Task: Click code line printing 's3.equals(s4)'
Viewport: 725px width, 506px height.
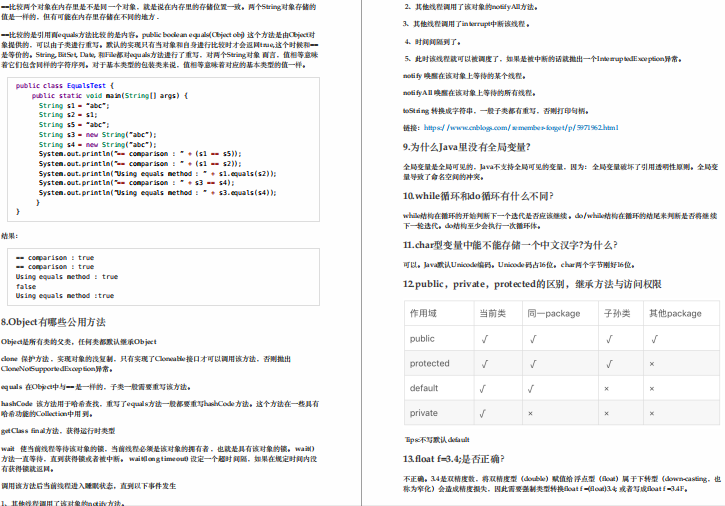Action: tap(157, 192)
